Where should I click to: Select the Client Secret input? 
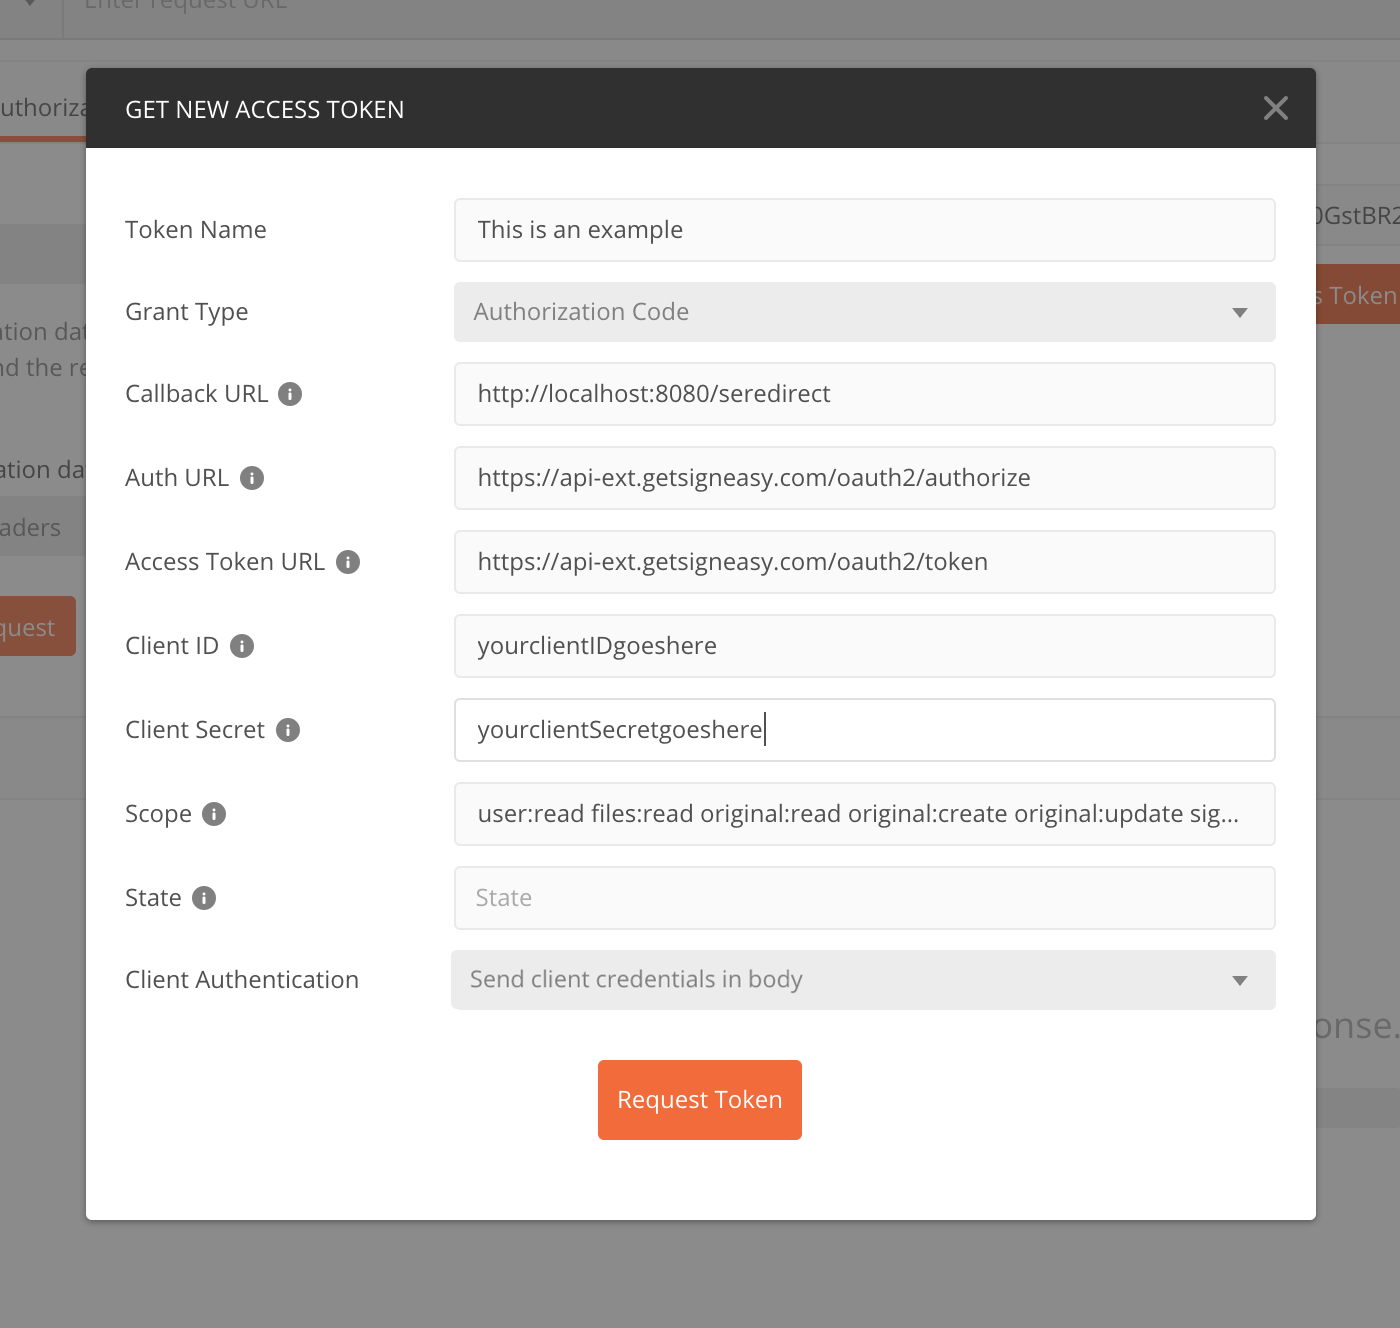(x=865, y=730)
